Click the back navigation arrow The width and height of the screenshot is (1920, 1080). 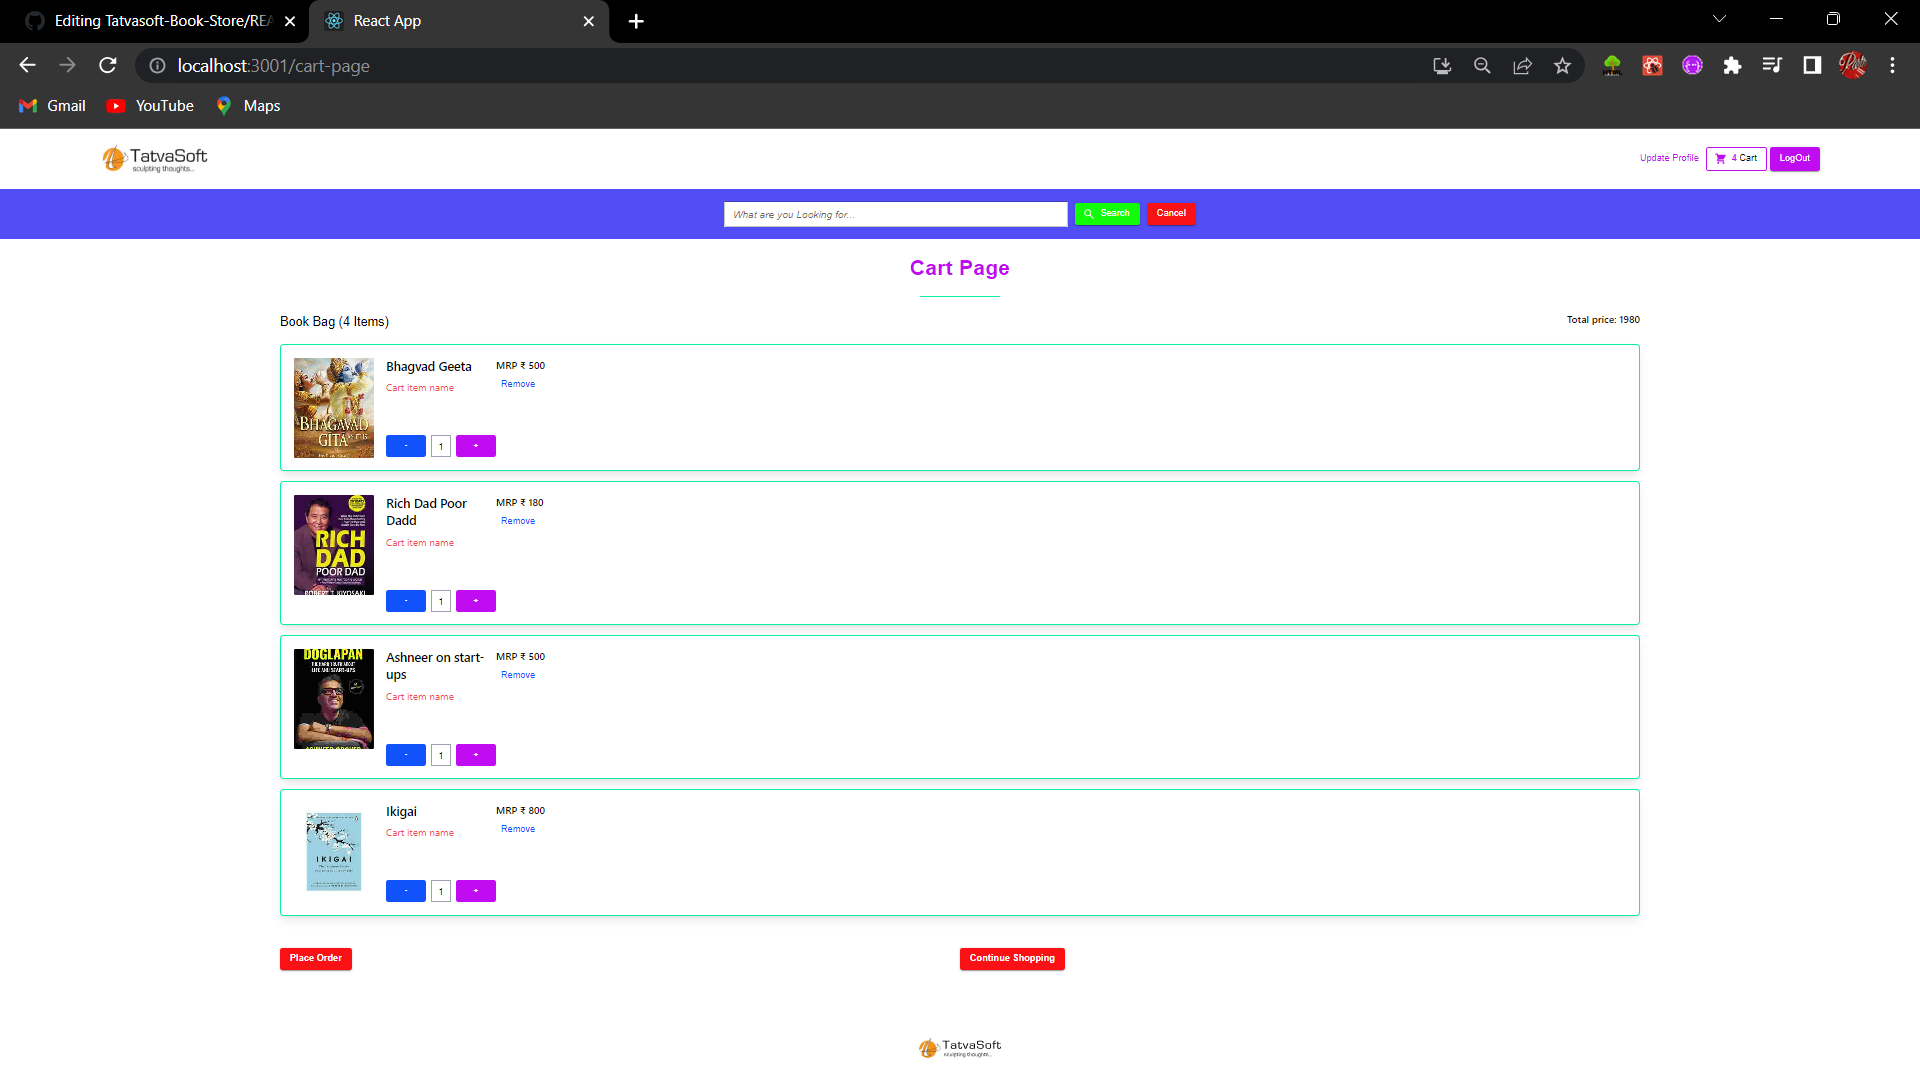26,65
